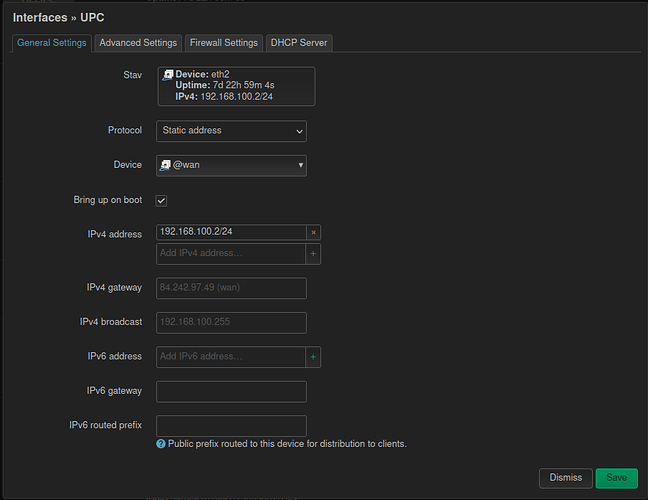
Task: Remove the 192.168.100.2/24 address with red x
Action: [x=314, y=233]
